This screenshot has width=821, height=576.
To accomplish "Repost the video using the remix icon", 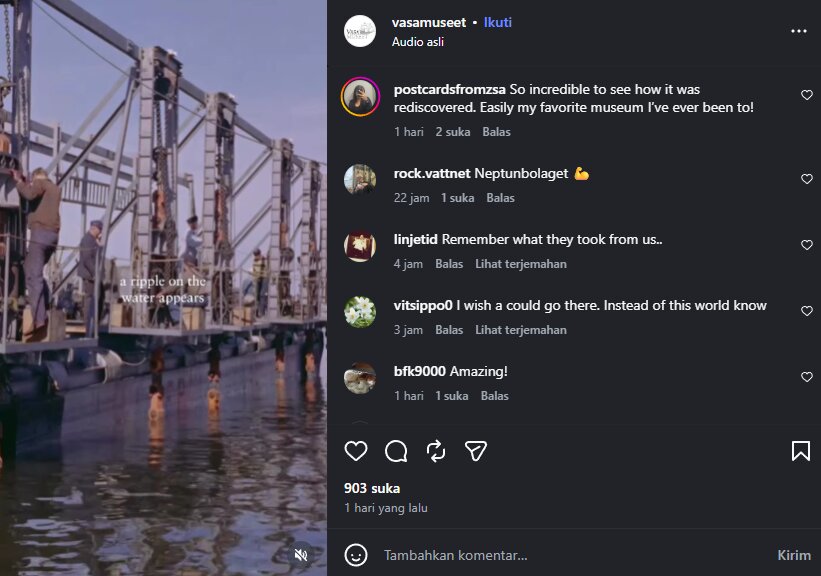I will point(435,452).
